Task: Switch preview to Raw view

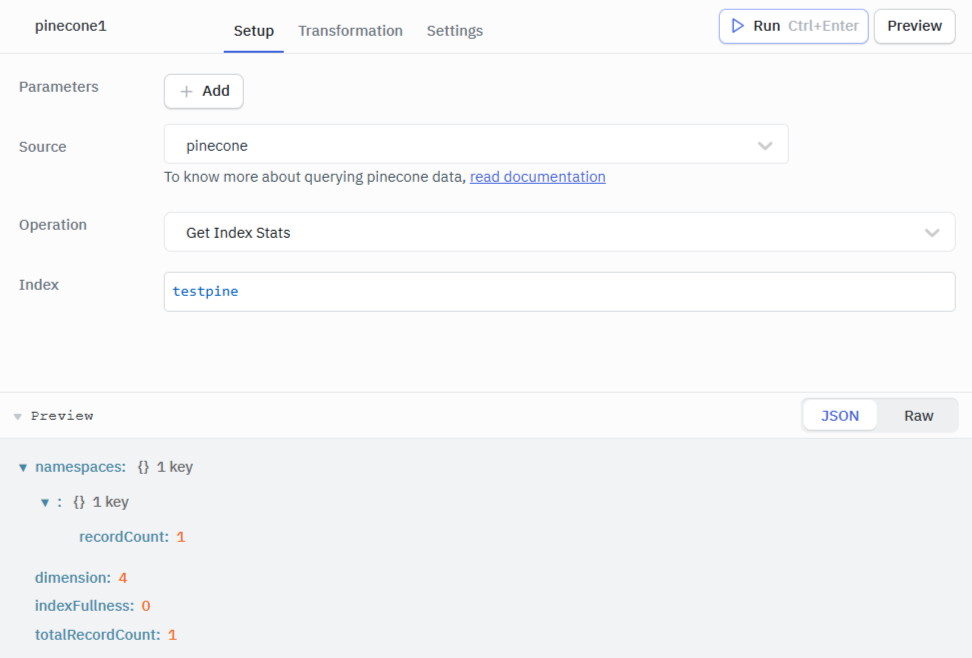Action: coord(918,416)
